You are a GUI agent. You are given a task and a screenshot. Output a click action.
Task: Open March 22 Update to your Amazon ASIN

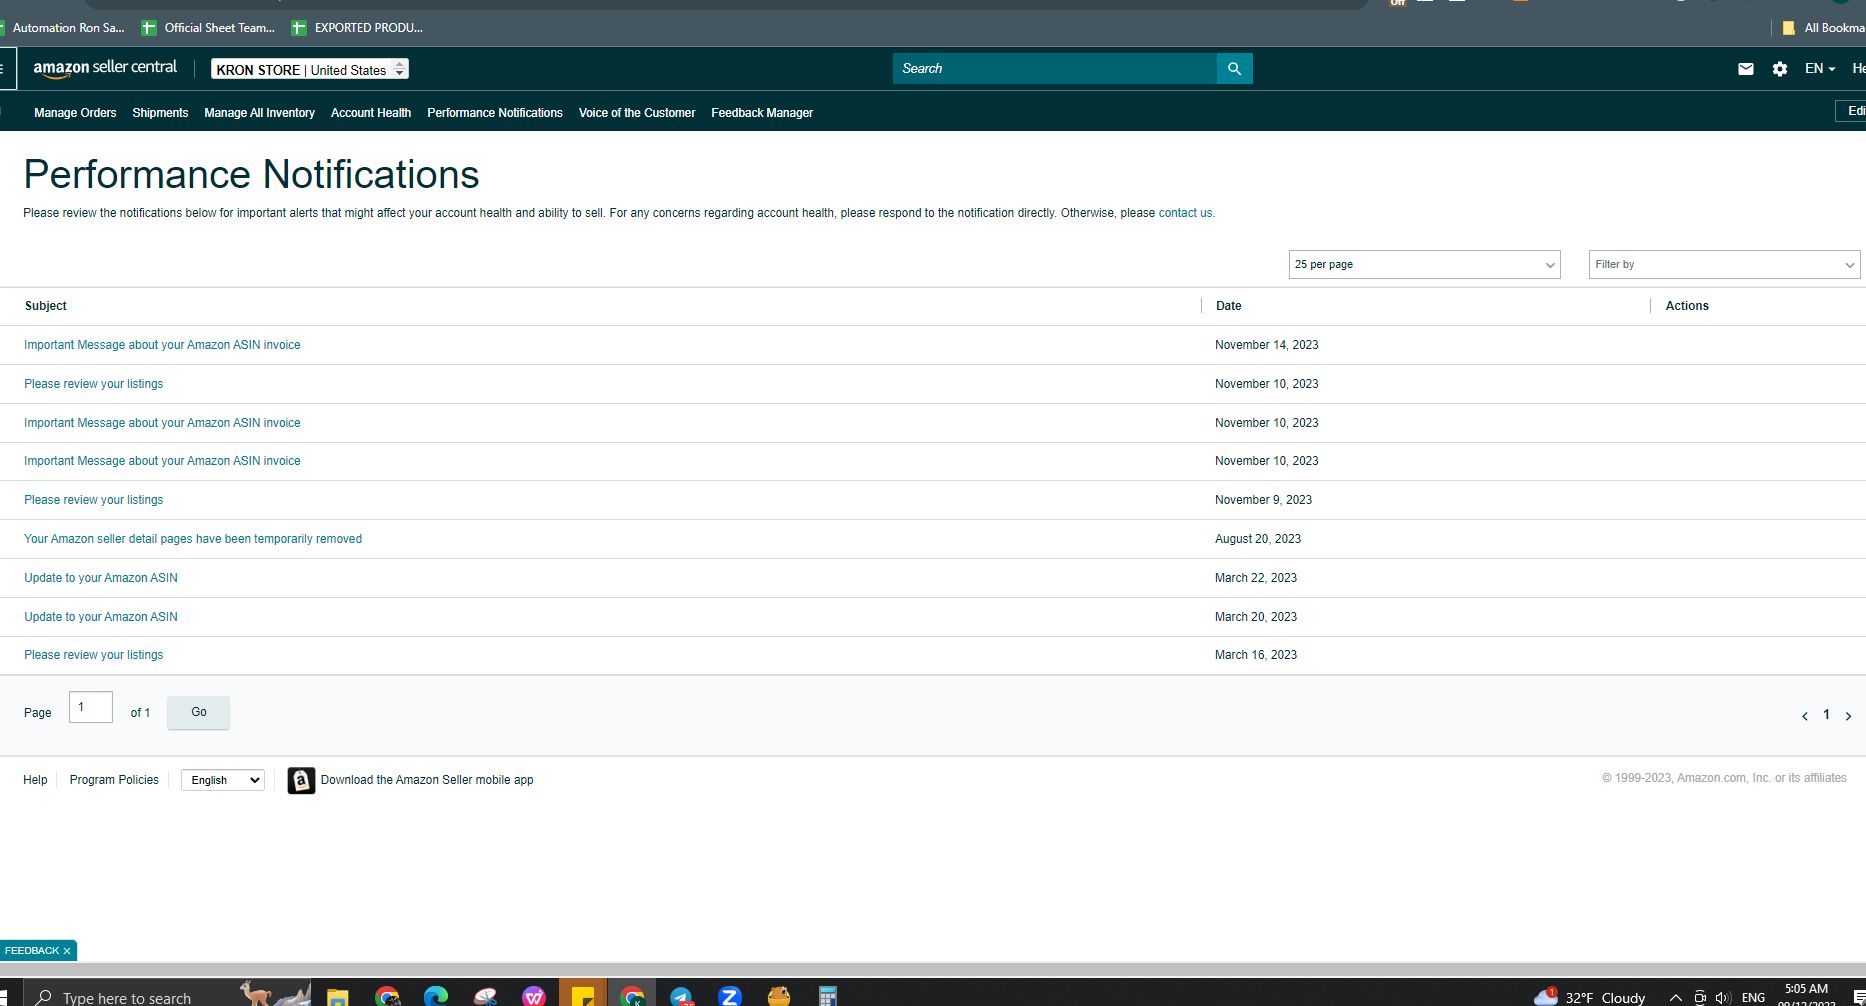tap(101, 578)
